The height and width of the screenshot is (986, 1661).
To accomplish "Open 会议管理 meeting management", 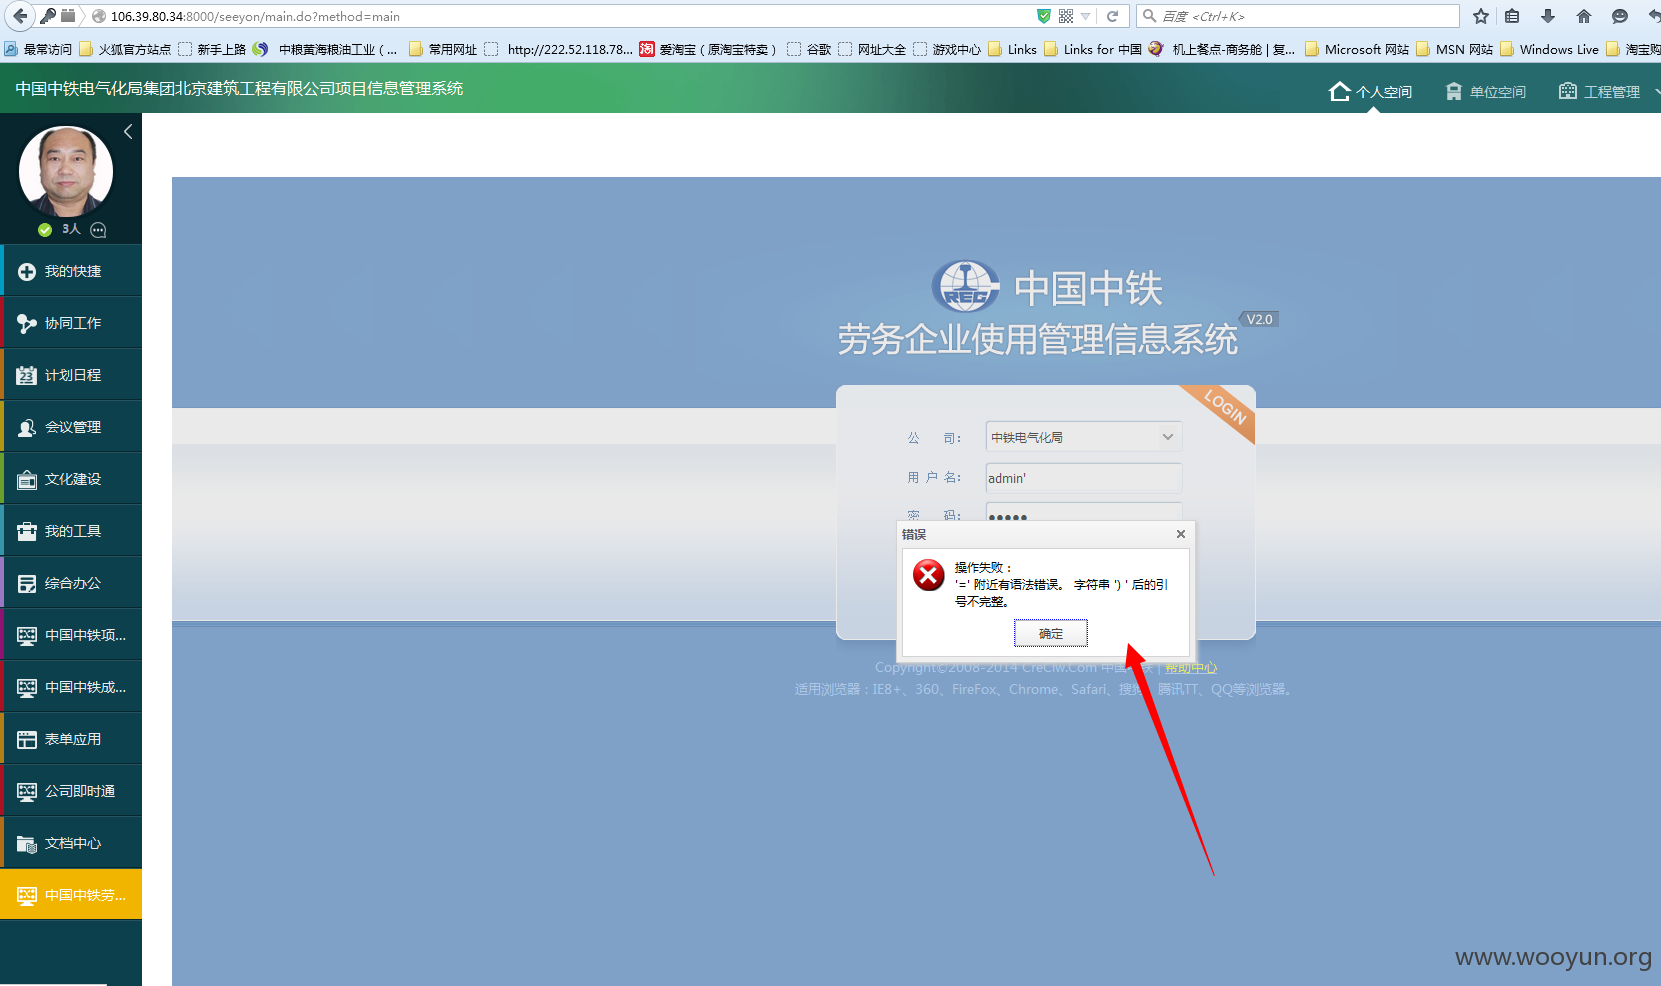I will point(71,427).
